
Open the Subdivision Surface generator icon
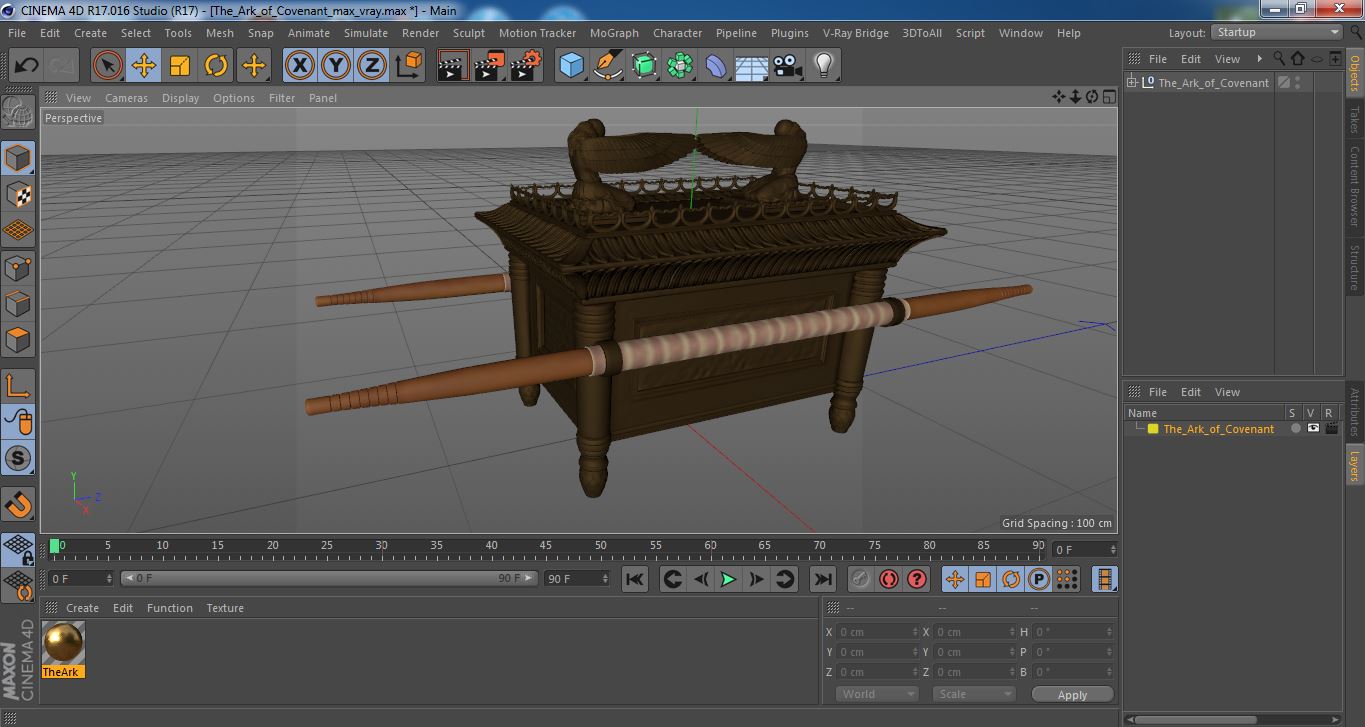click(x=644, y=66)
